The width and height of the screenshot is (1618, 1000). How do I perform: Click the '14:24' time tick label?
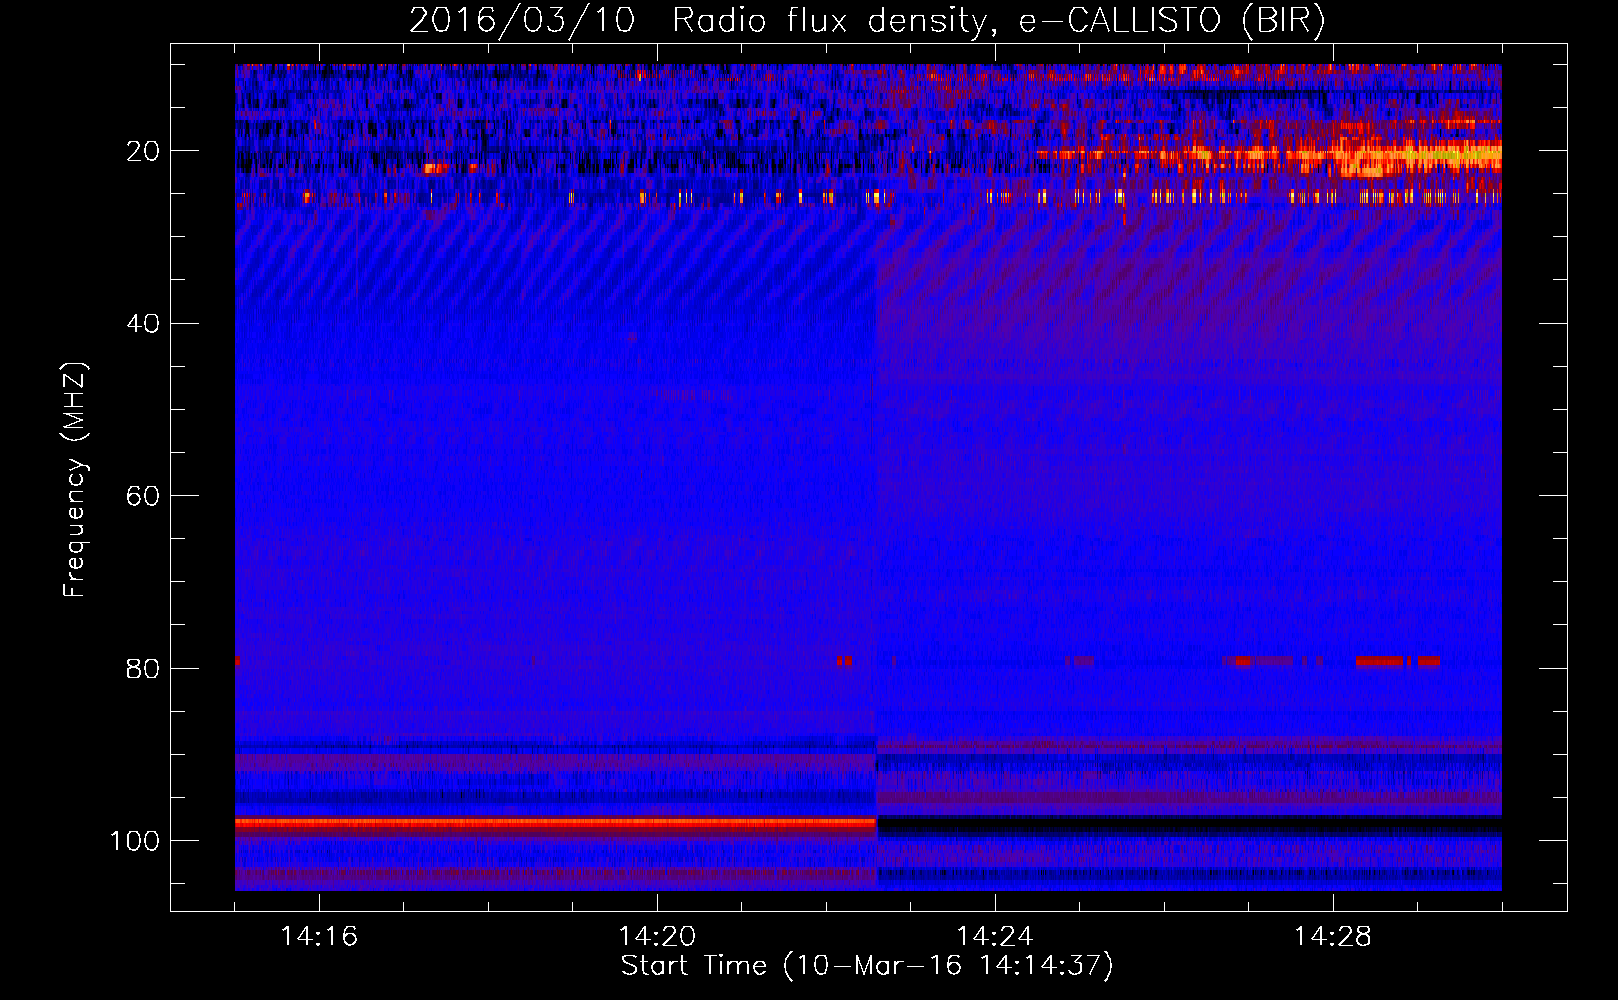(x=995, y=937)
